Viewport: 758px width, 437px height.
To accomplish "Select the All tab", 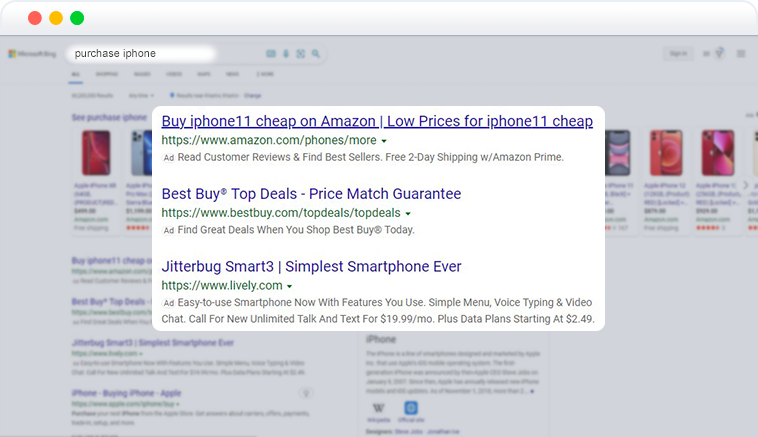I will click(x=75, y=74).
